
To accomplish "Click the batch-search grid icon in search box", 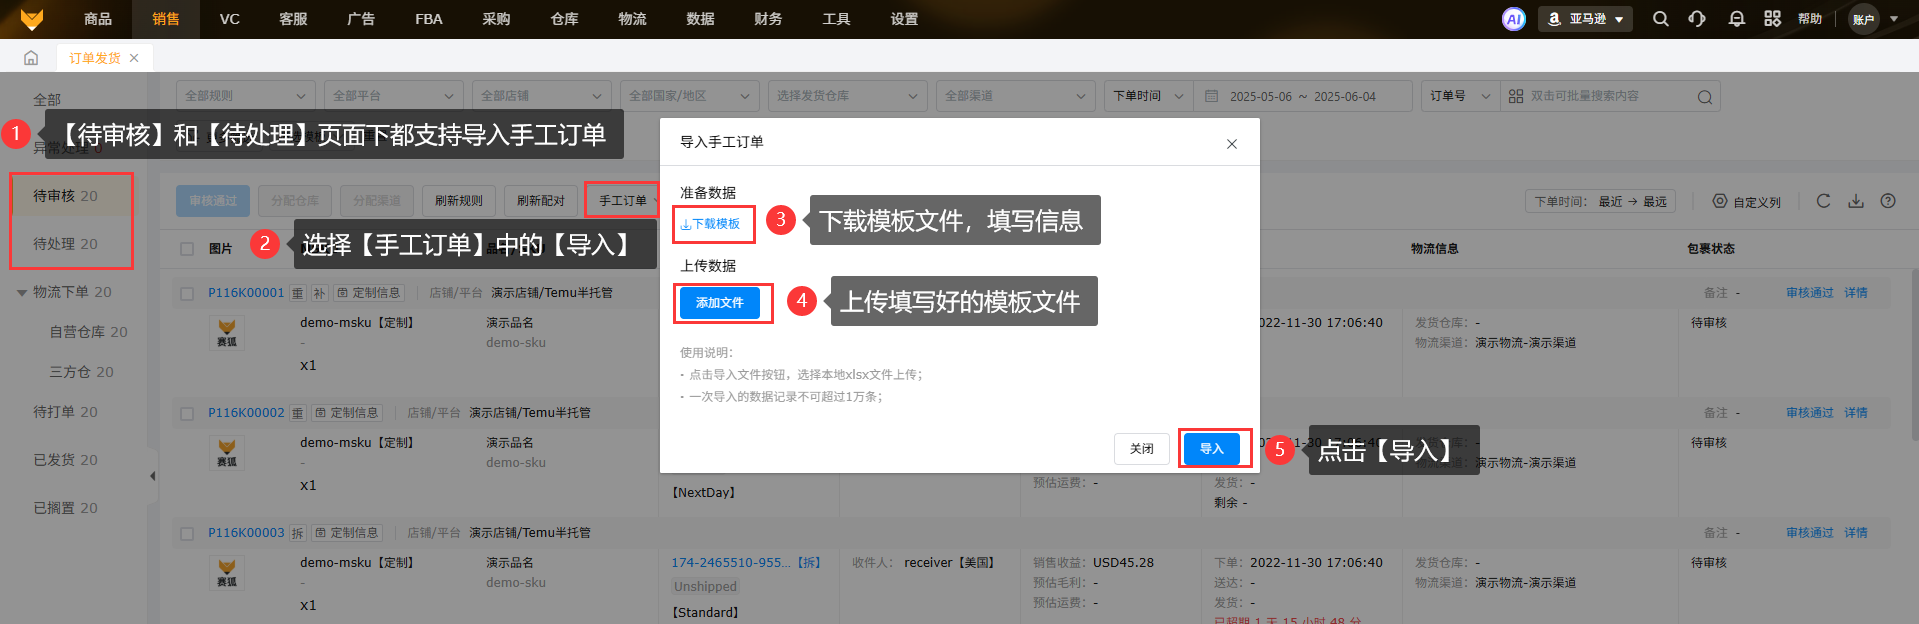I will click(1516, 96).
